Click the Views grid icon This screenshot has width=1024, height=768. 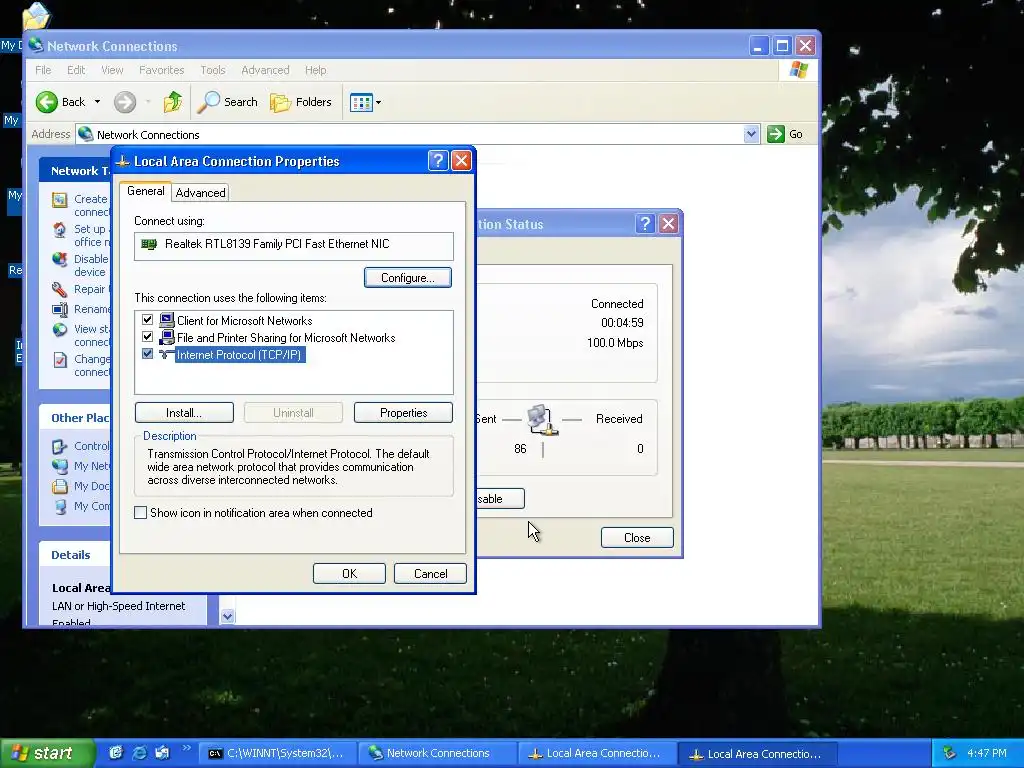360,102
